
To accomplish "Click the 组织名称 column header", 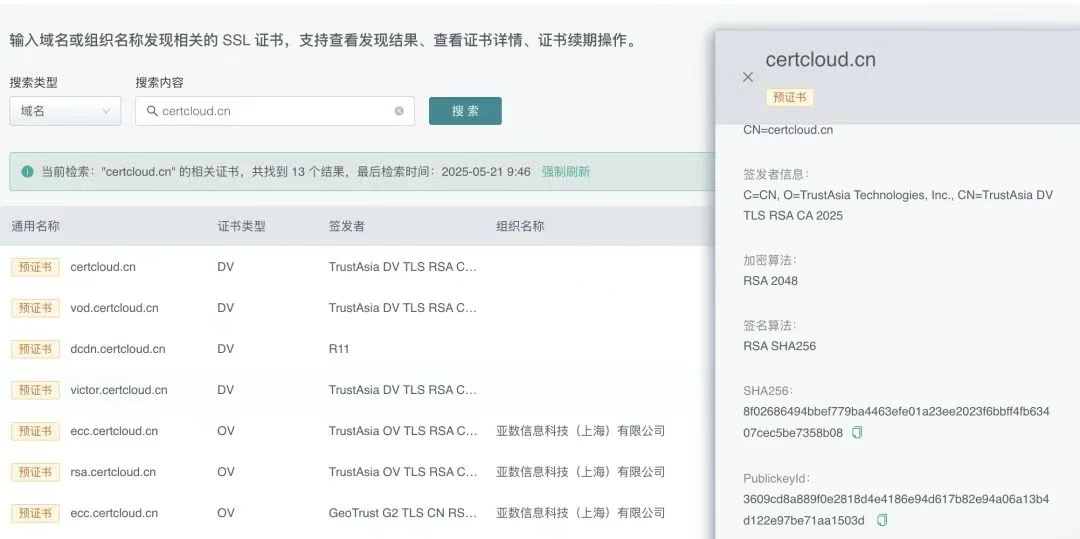I will 520,226.
